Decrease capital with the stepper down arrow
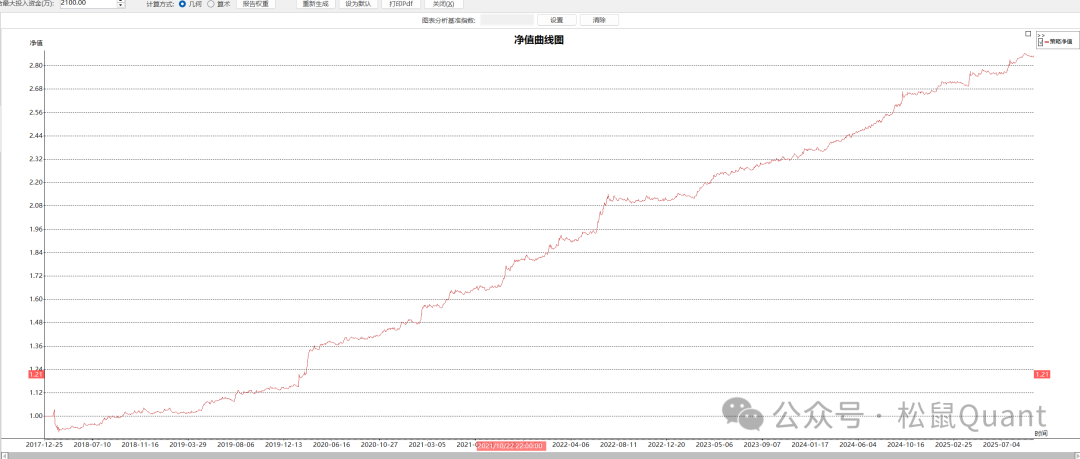This screenshot has height=459, width=1080. point(121,6)
